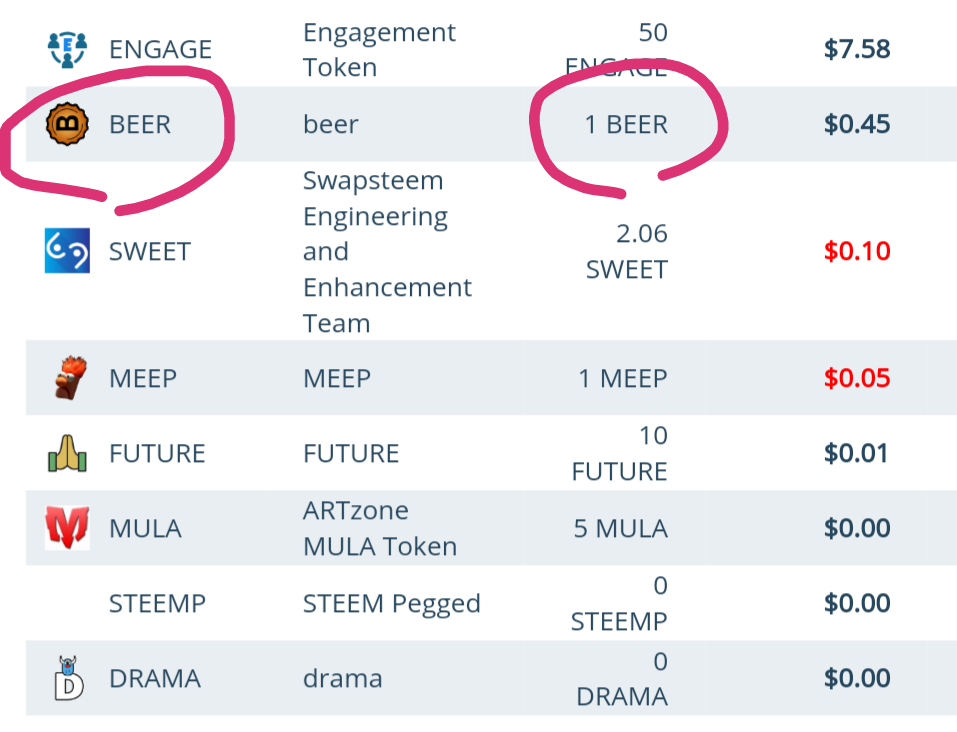Select the DRAMA token icon
This screenshot has width=957, height=732.
point(68,678)
